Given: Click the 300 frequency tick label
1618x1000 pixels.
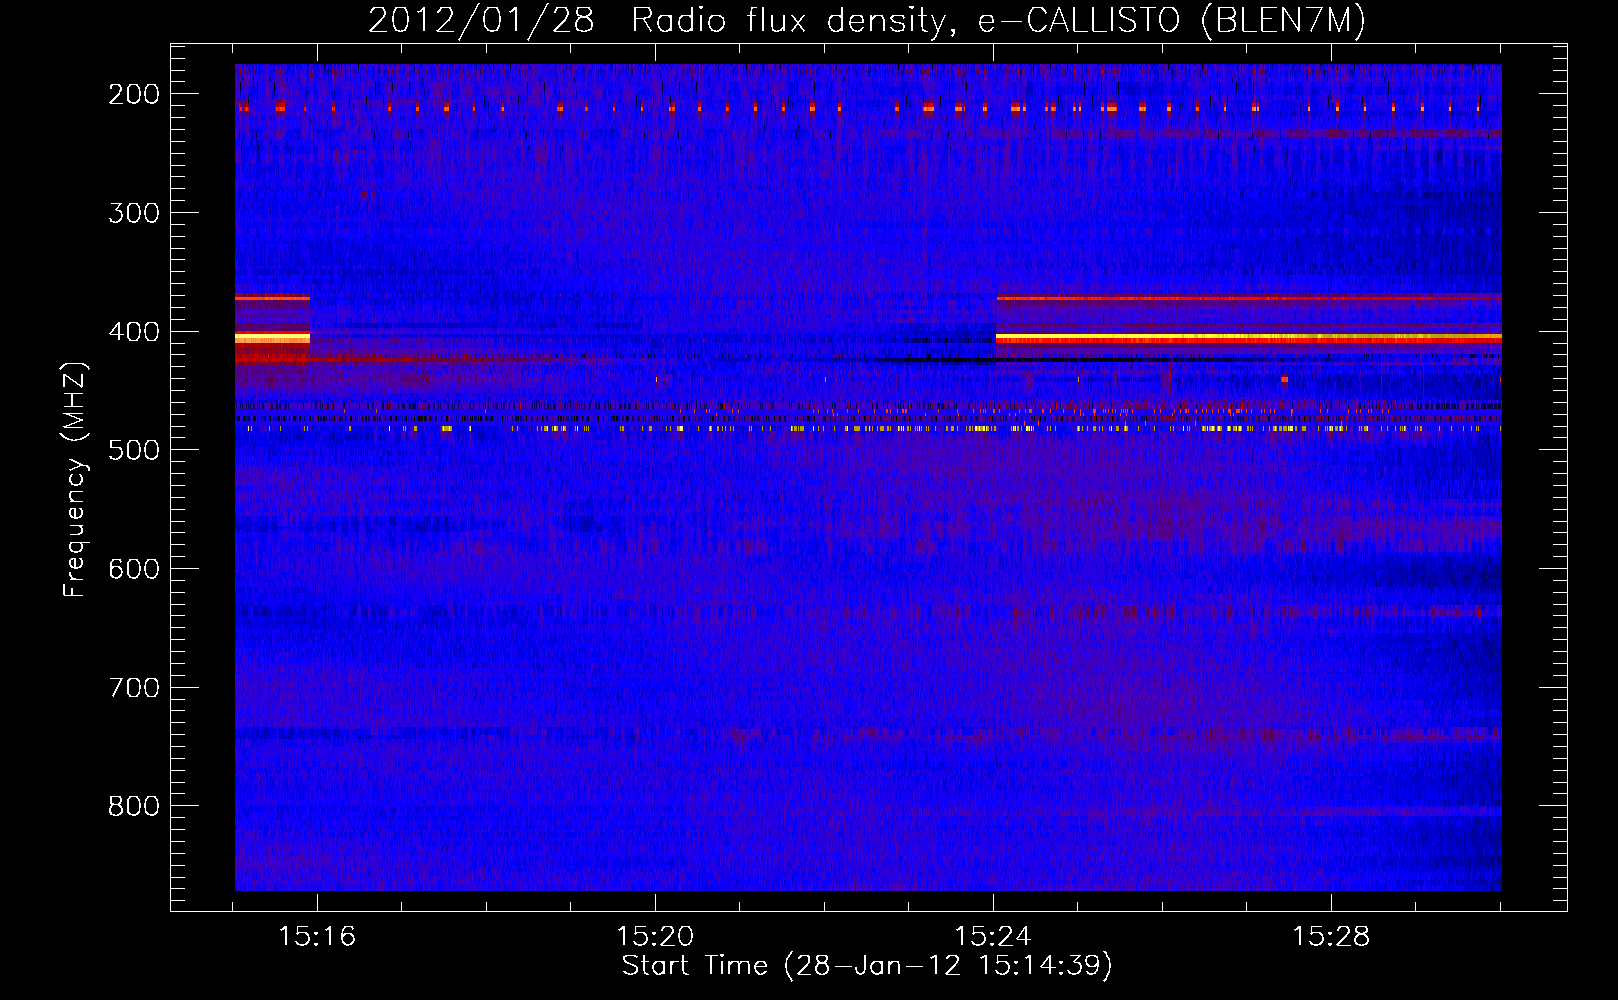Looking at the screenshot, I should [x=134, y=213].
